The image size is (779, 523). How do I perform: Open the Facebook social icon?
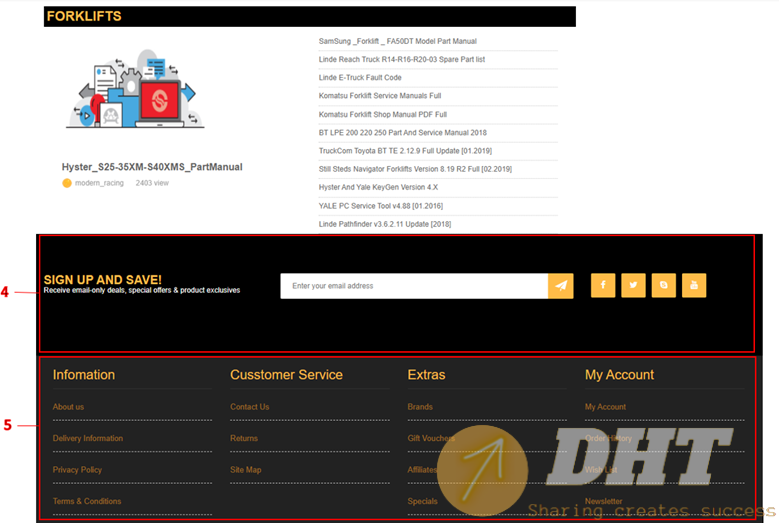[x=603, y=285]
